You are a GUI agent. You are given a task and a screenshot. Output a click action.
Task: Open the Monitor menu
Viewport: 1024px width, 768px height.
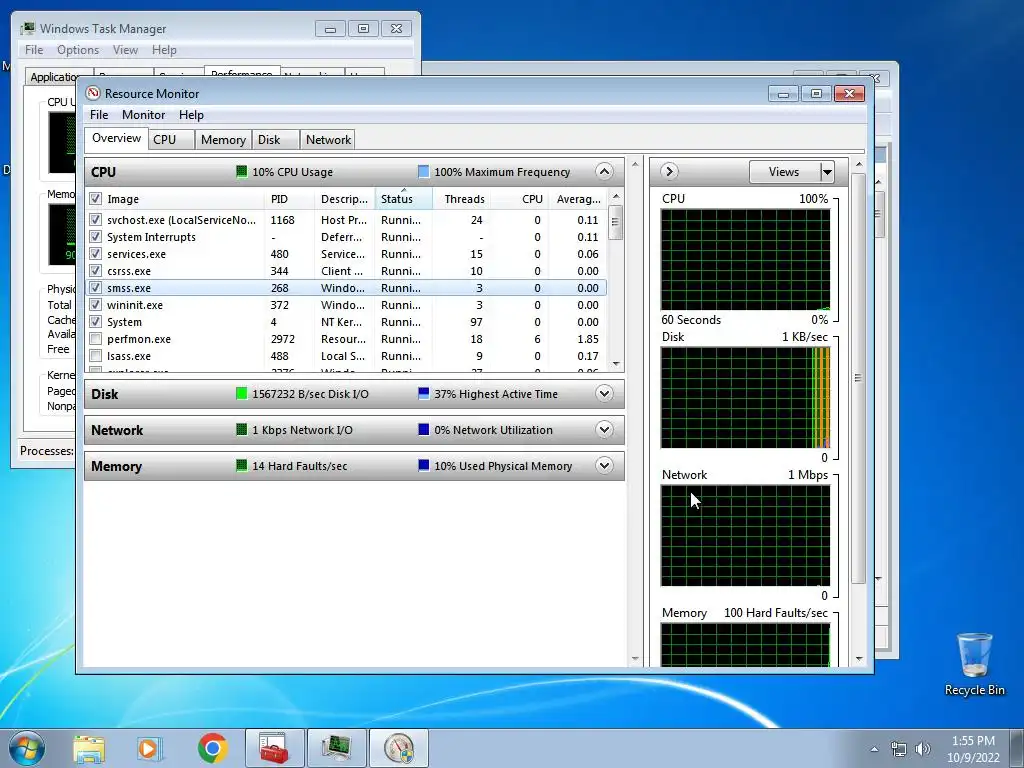pos(144,115)
